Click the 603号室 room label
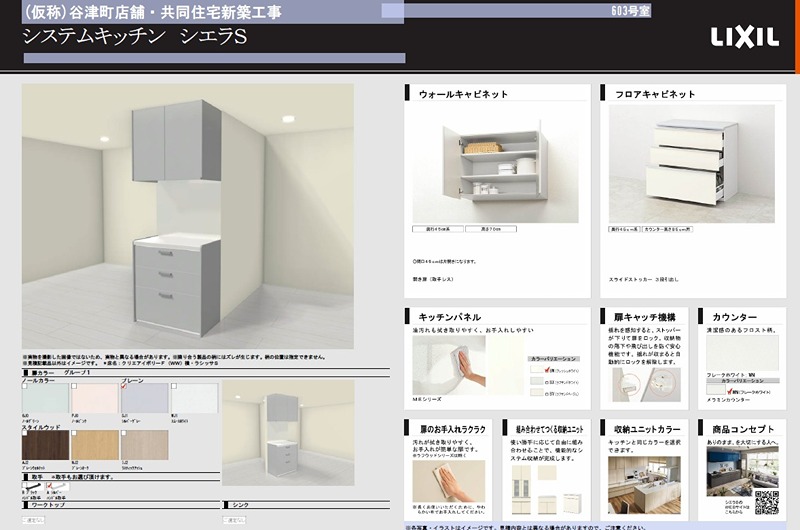 tap(631, 11)
